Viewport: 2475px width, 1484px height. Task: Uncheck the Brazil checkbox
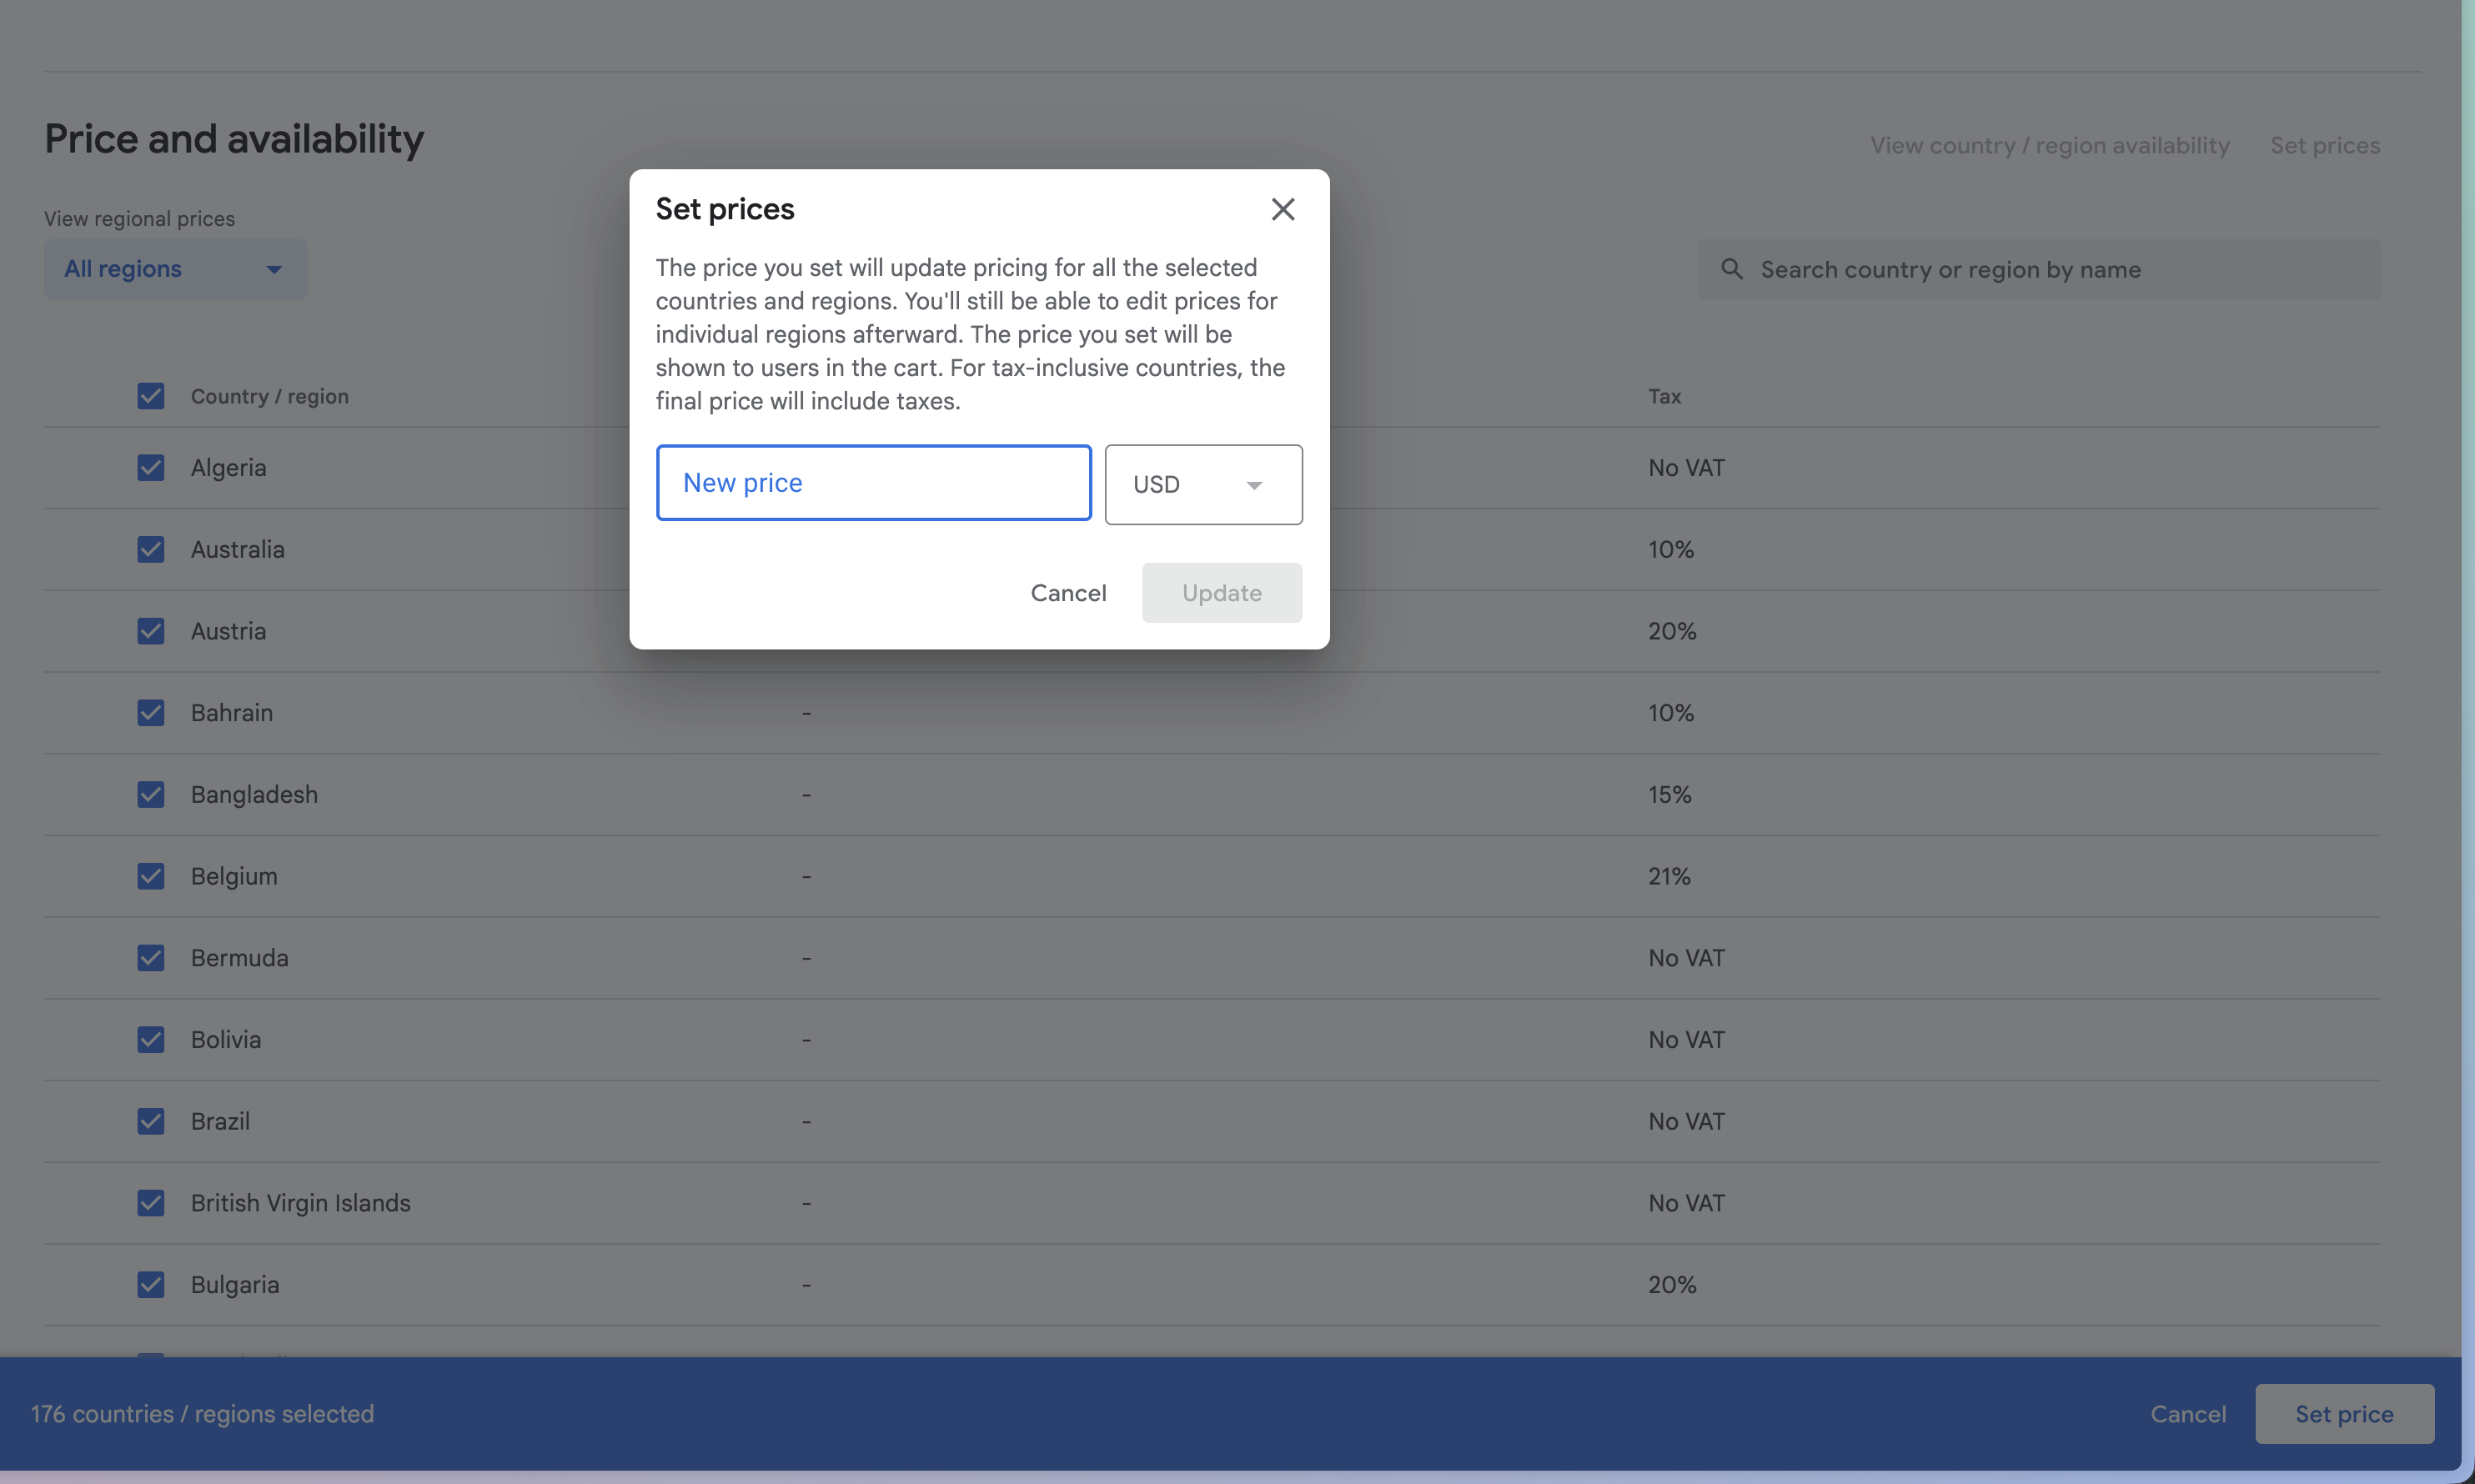(151, 1122)
